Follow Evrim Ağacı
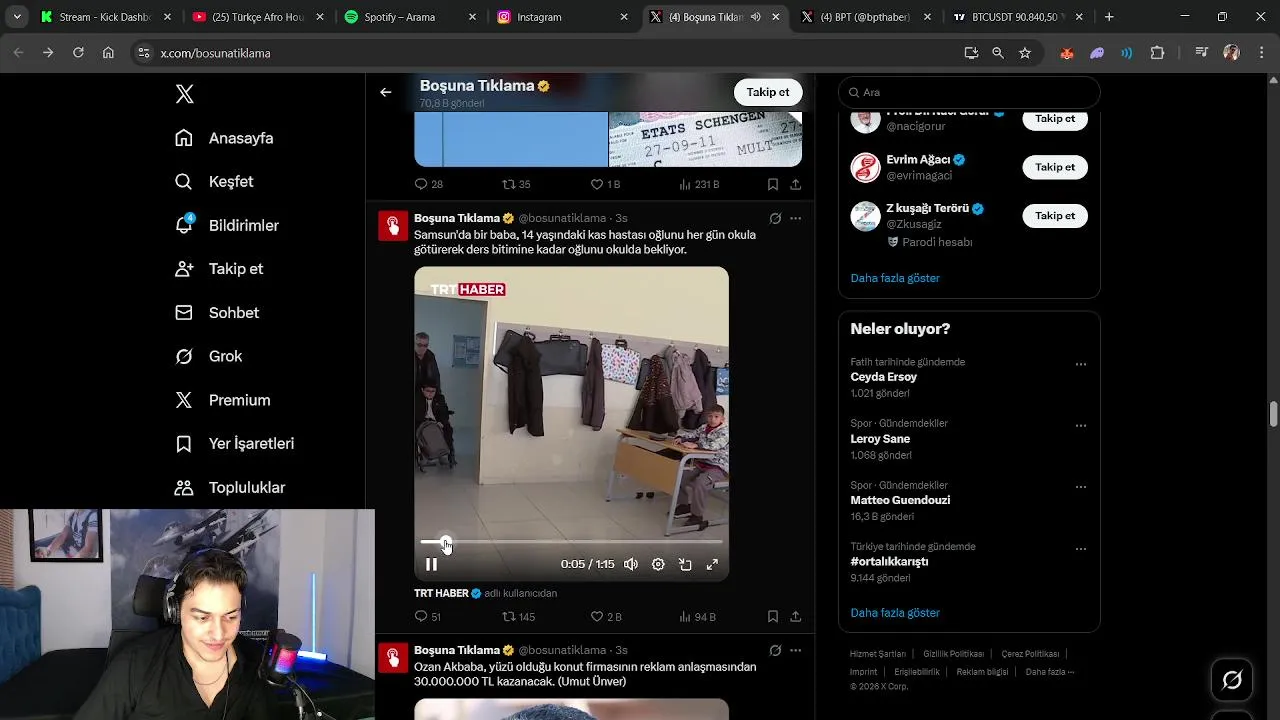The image size is (1280, 720). click(x=1055, y=167)
